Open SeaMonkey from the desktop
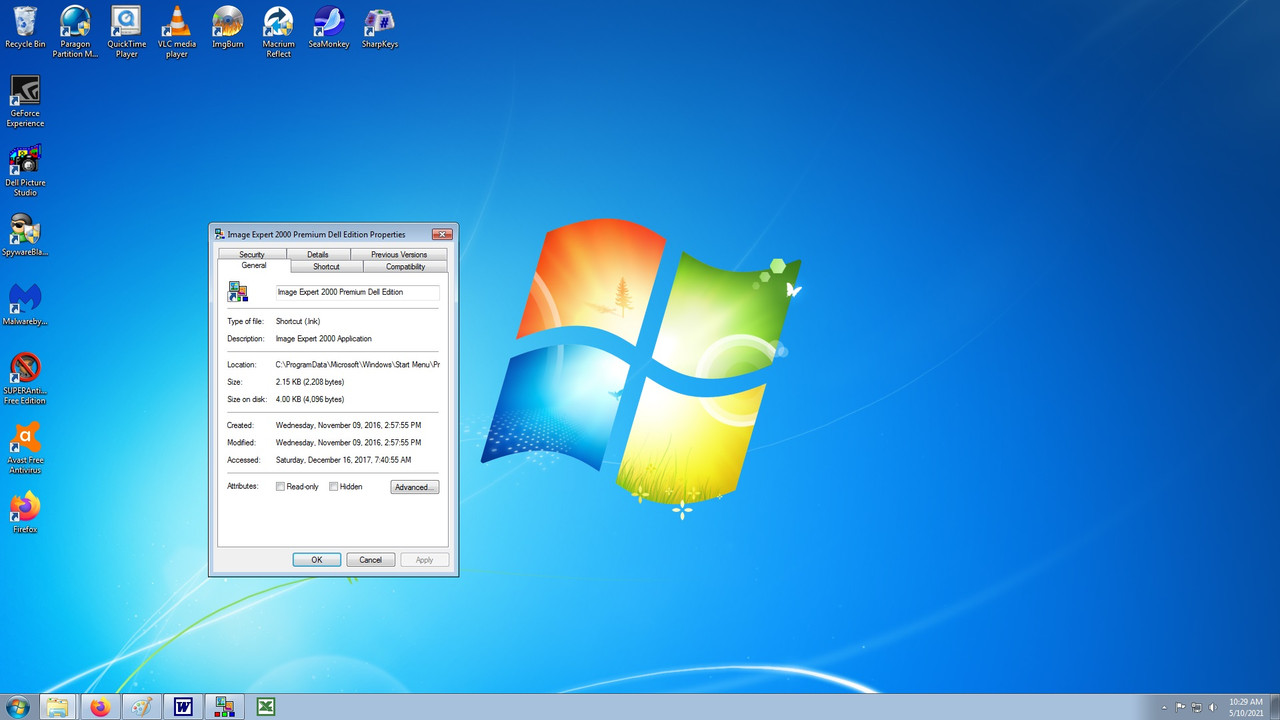This screenshot has height=720, width=1280. tap(328, 25)
